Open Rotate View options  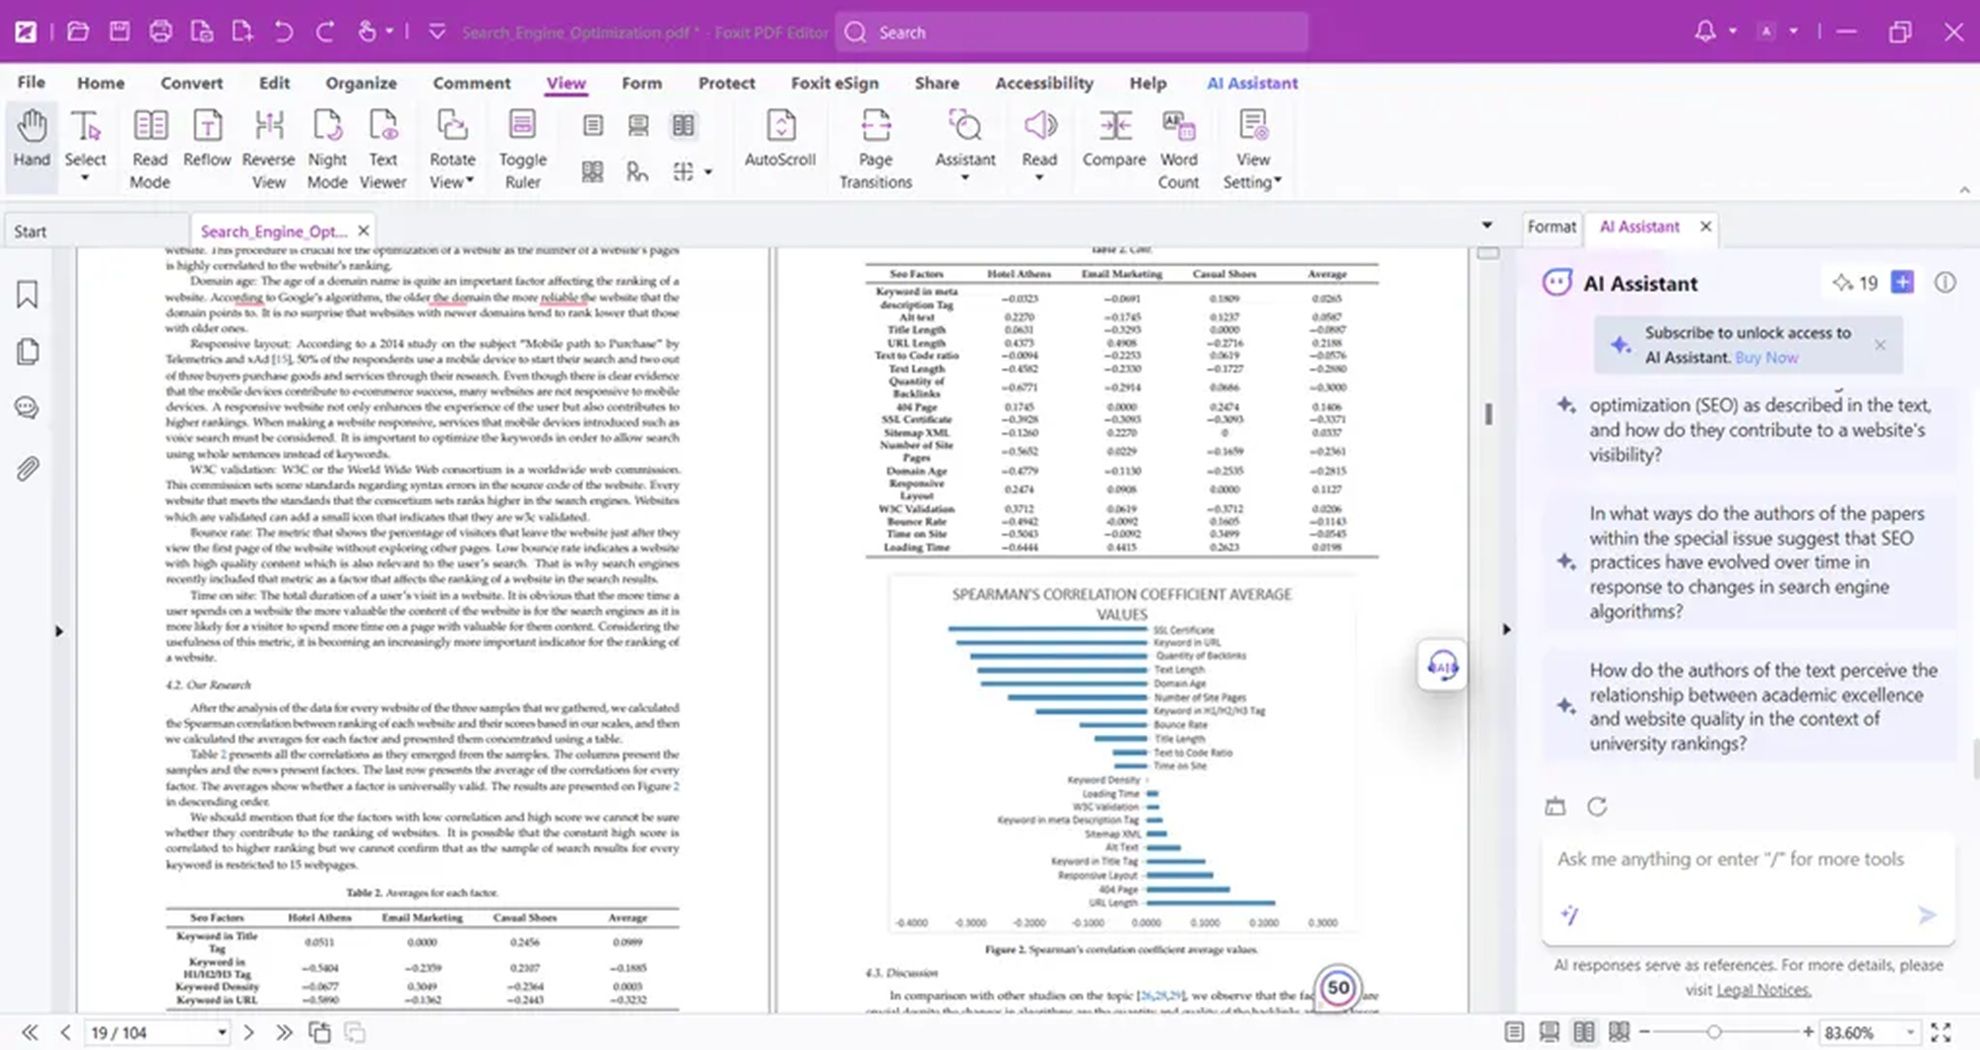452,150
